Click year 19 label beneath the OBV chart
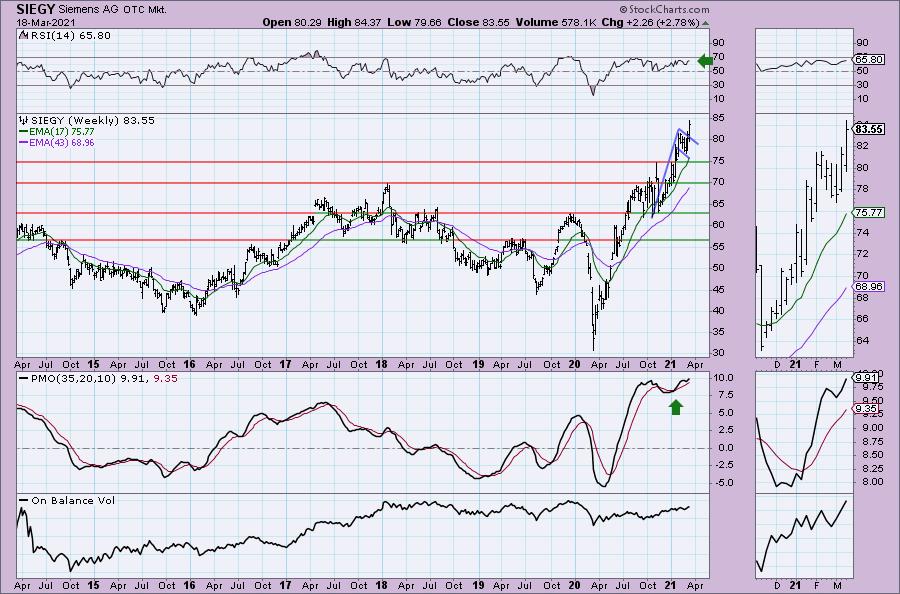 click(x=478, y=585)
